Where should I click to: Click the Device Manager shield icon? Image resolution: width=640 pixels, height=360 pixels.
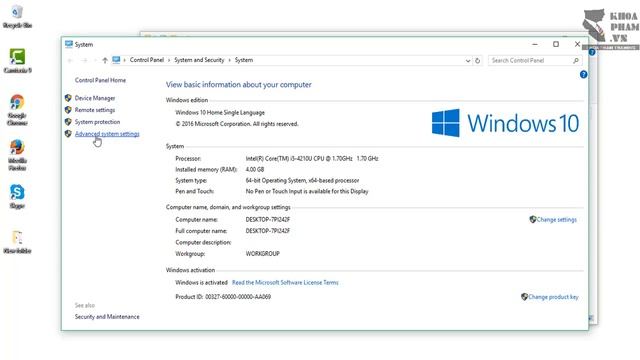[x=68, y=98]
